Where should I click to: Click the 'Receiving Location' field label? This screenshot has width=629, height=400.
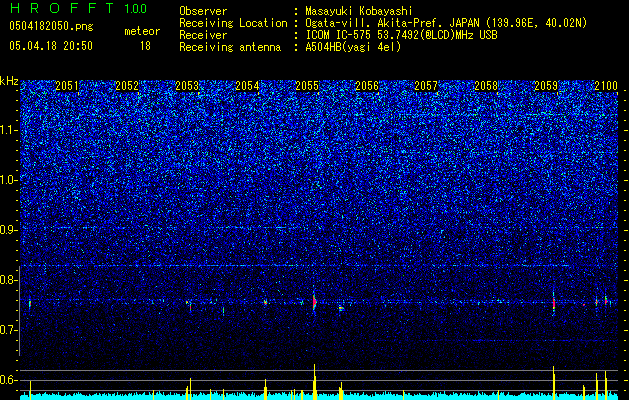coord(233,23)
